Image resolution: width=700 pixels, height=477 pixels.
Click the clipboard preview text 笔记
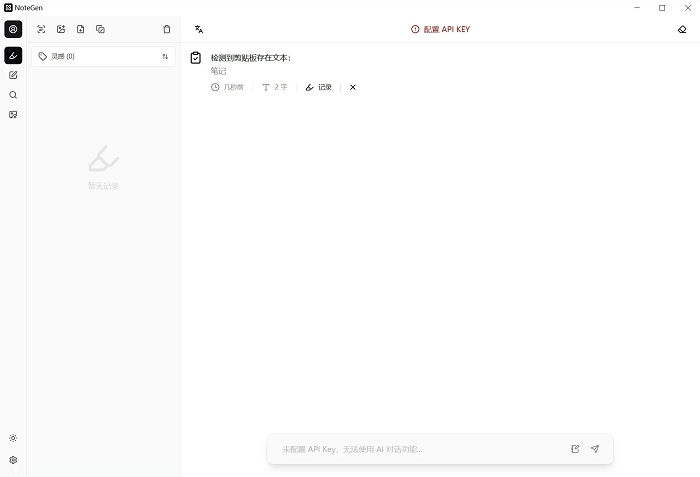[218, 71]
